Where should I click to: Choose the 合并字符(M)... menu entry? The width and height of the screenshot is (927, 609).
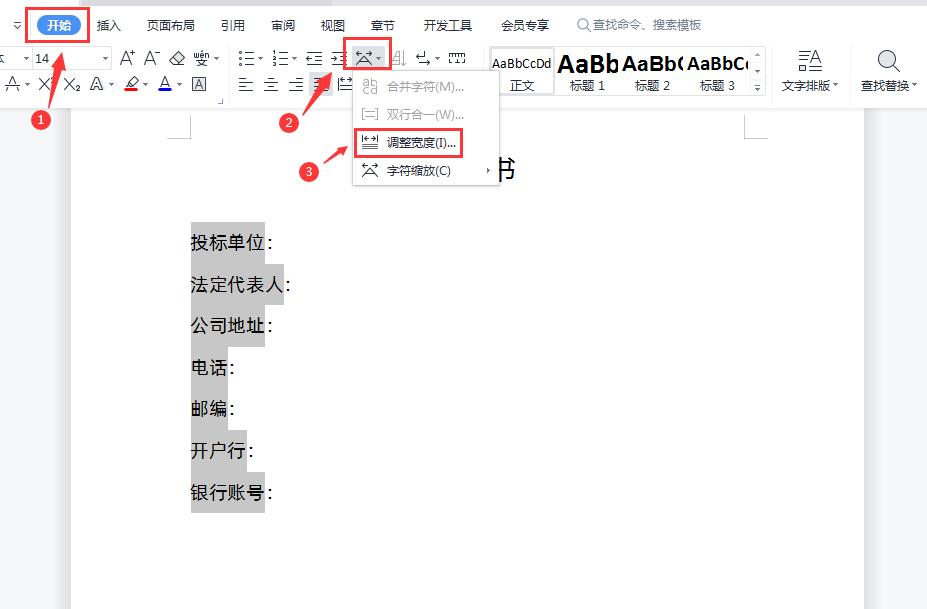426,87
